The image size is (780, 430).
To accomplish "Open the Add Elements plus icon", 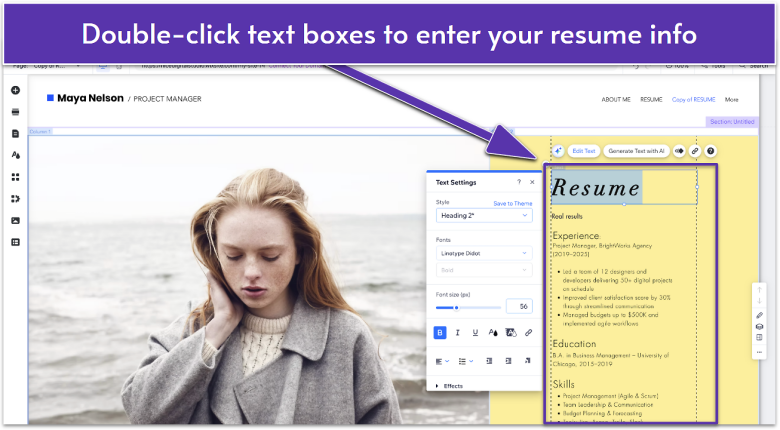I will click(x=15, y=90).
